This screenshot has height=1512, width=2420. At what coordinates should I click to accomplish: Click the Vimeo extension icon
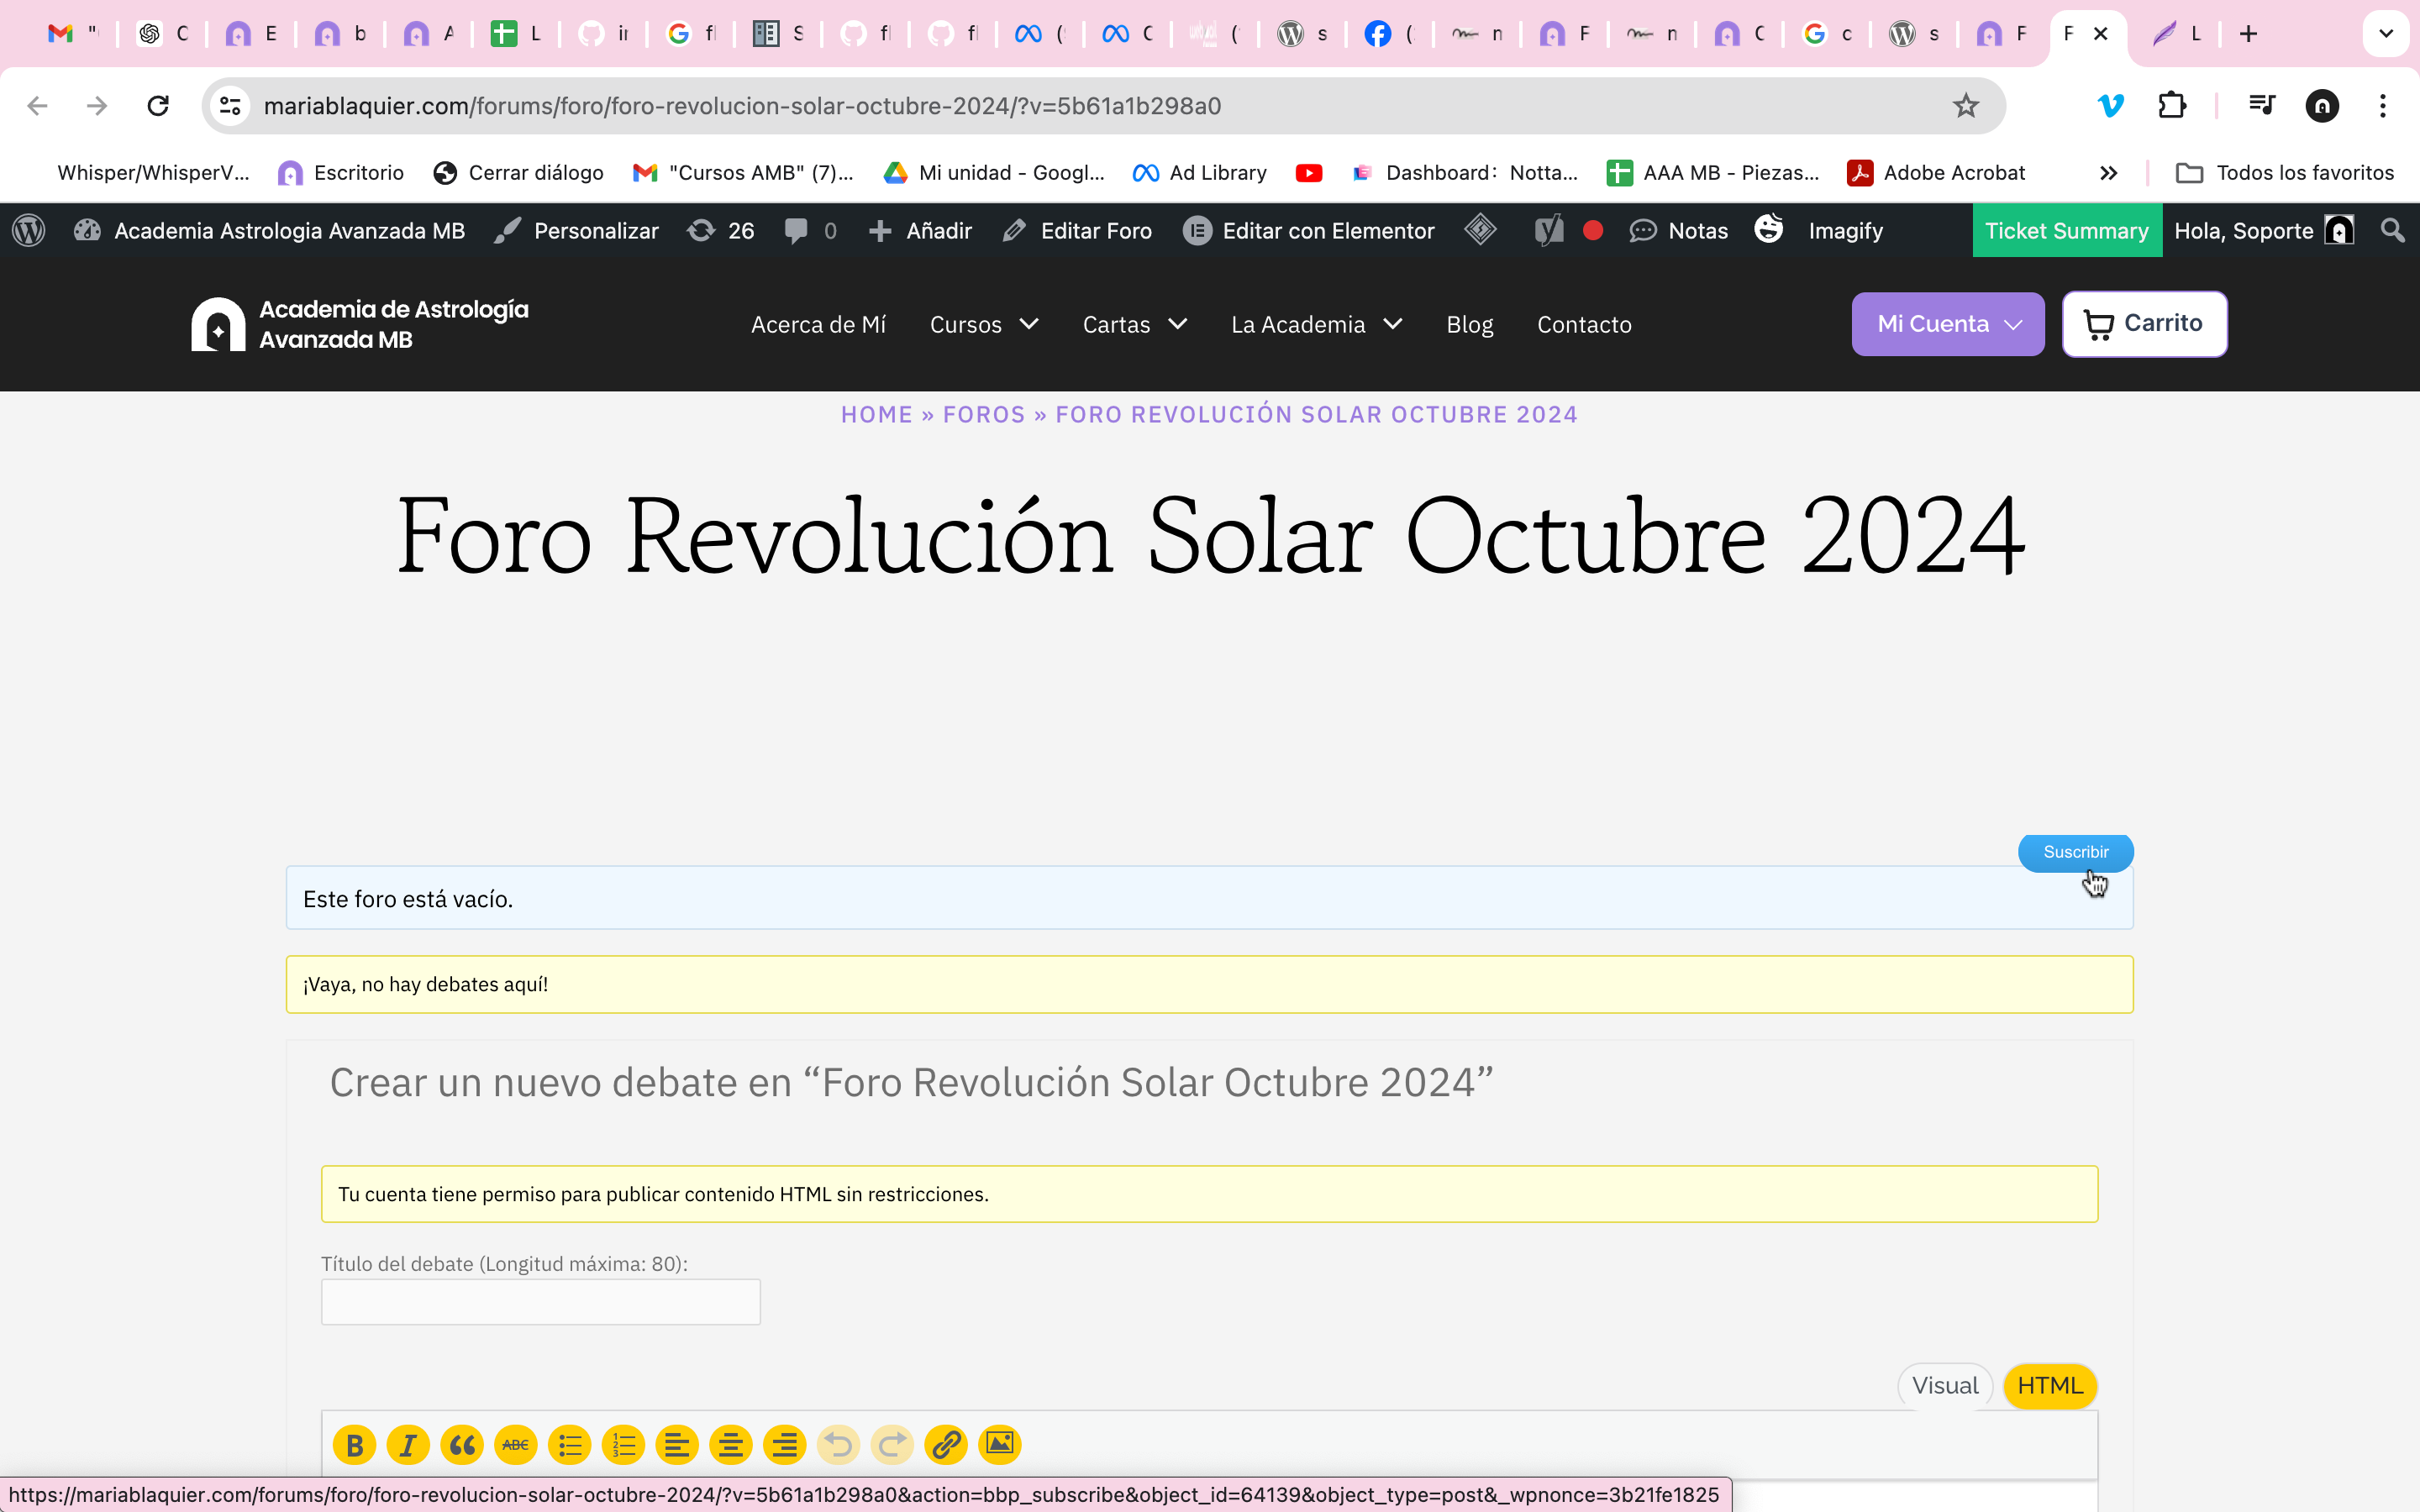tap(2110, 106)
